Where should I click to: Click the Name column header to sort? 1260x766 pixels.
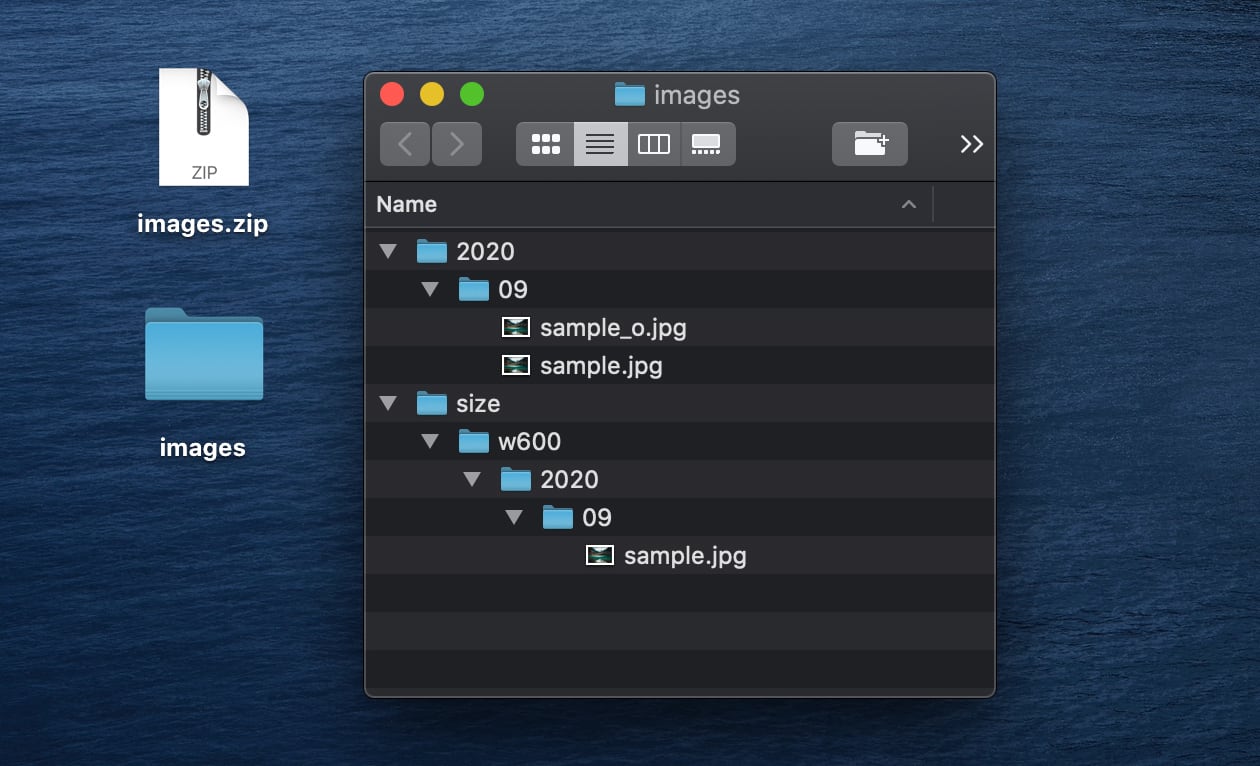tap(406, 204)
